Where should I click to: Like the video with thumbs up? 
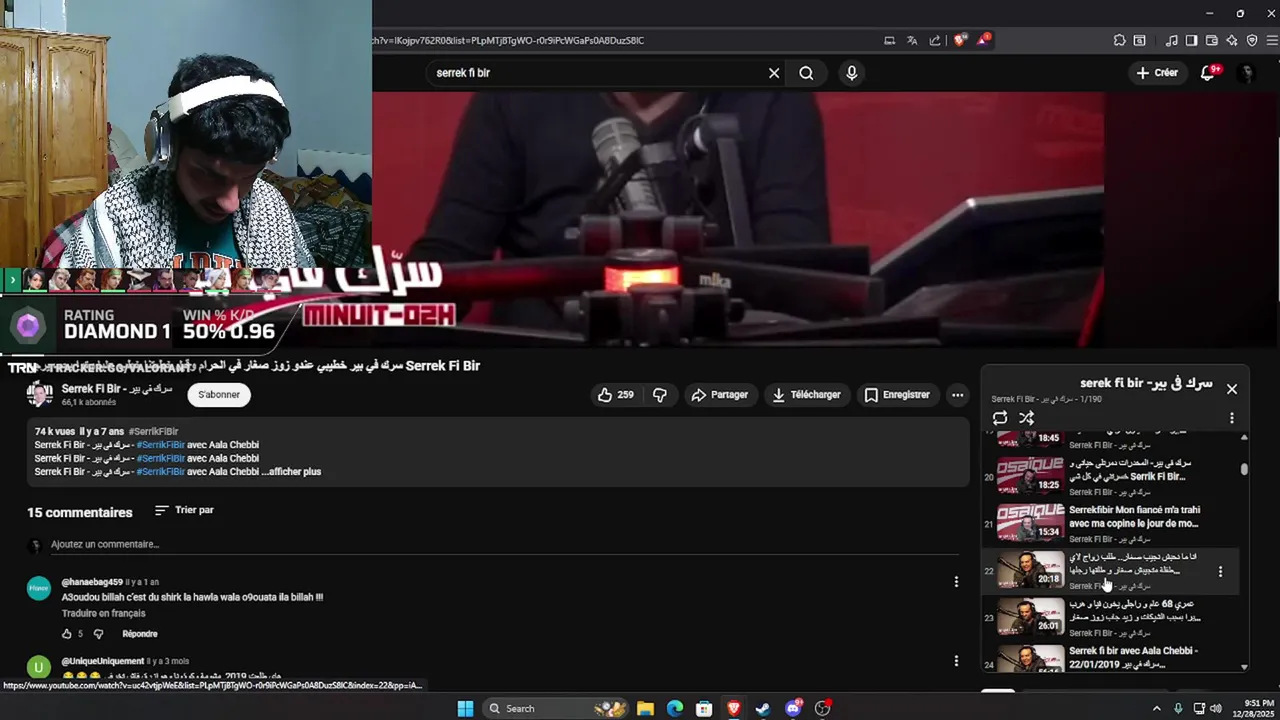point(616,395)
